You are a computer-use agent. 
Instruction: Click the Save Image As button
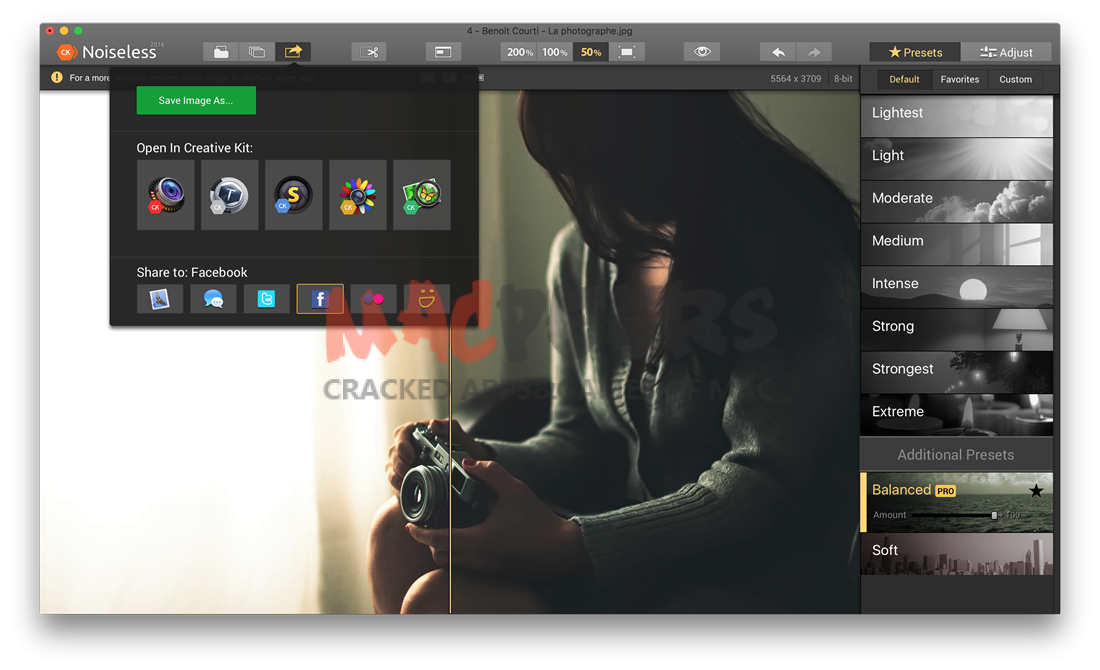[196, 100]
